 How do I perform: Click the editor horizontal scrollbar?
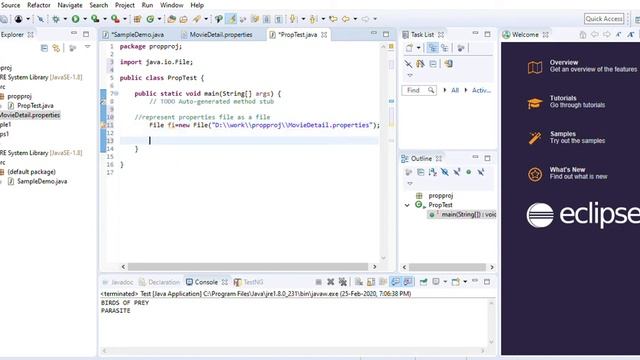click(x=249, y=267)
